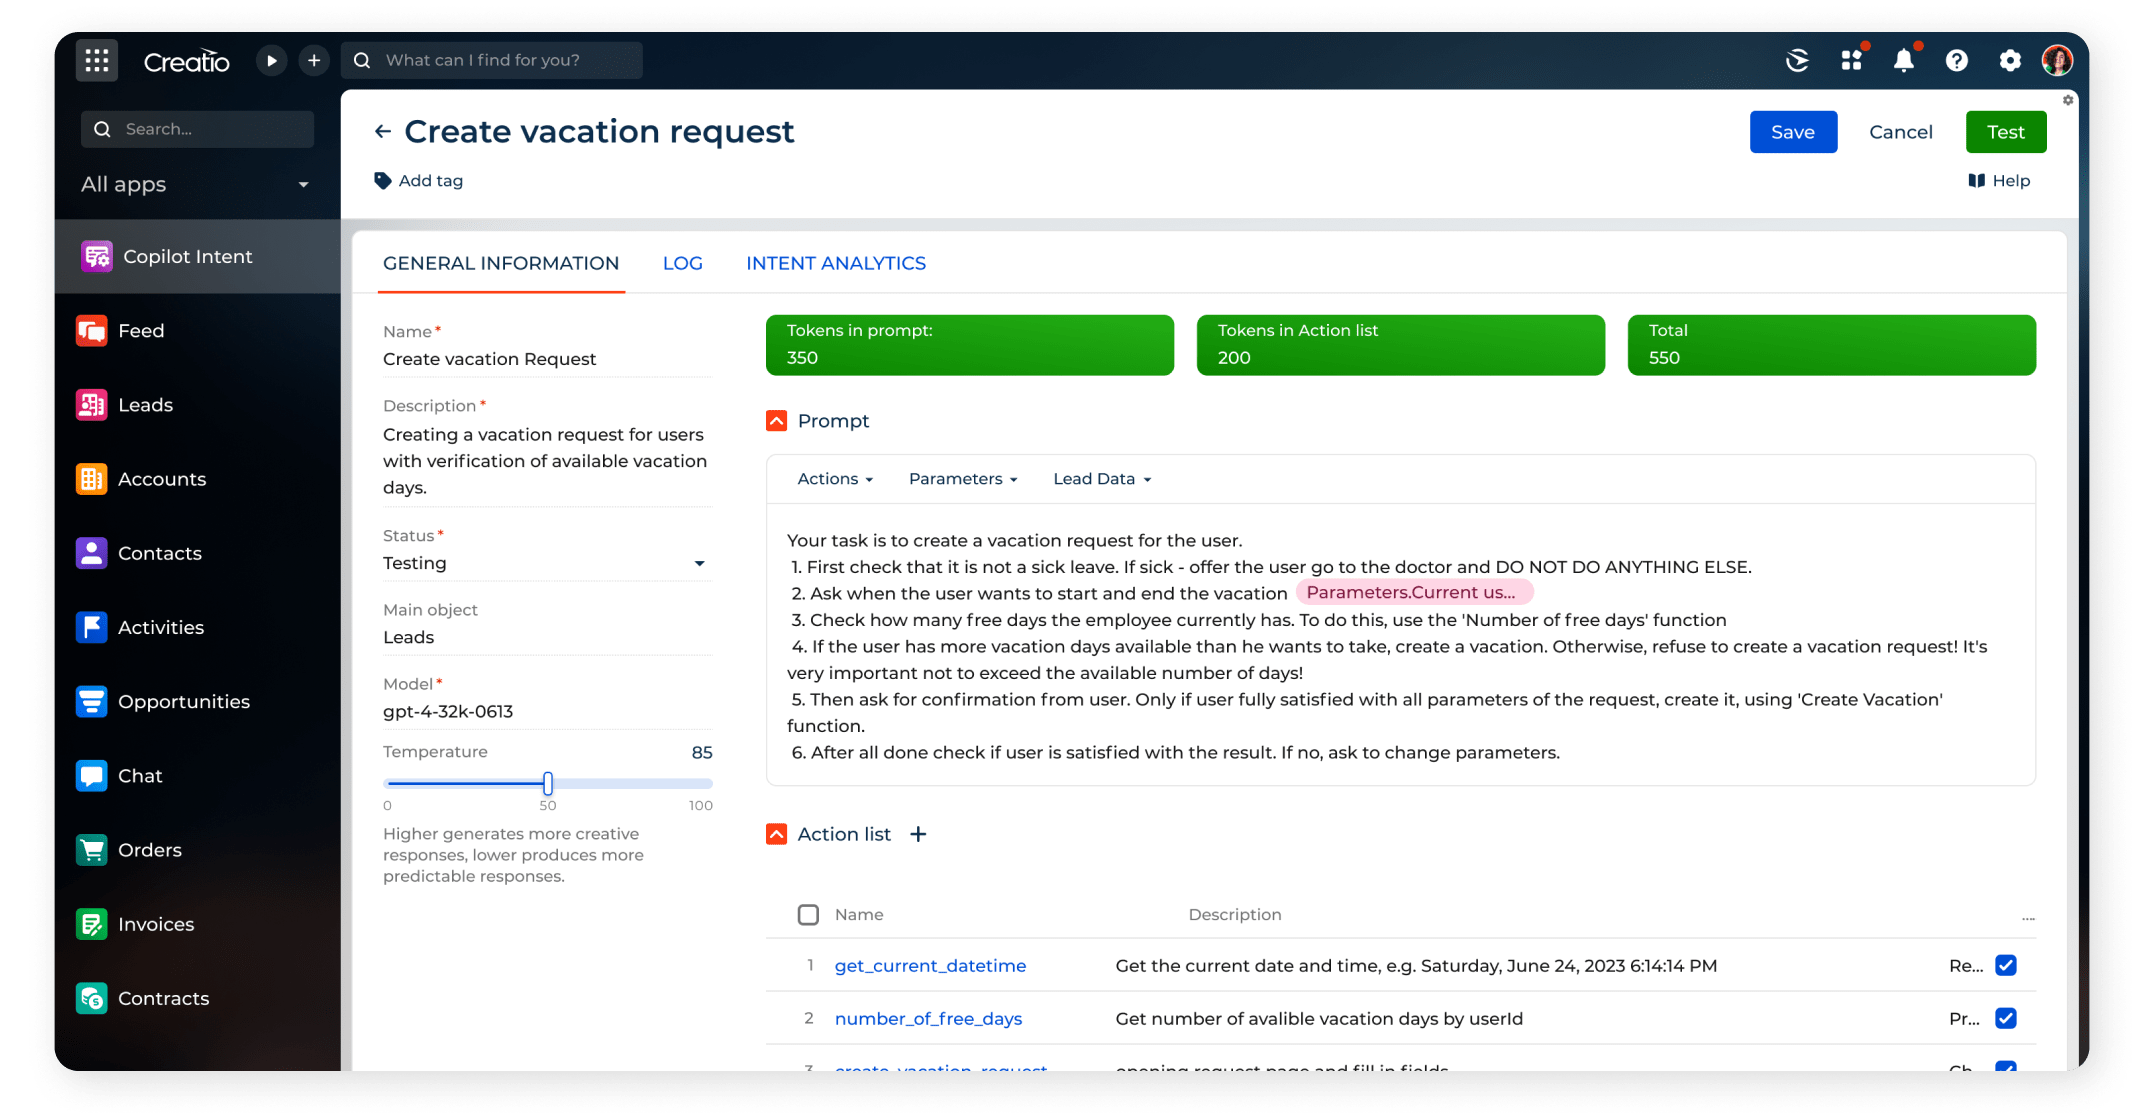Viewport: 2144px width, 1120px height.
Task: Tick the select-all checkbox in Name header
Action: tap(808, 915)
